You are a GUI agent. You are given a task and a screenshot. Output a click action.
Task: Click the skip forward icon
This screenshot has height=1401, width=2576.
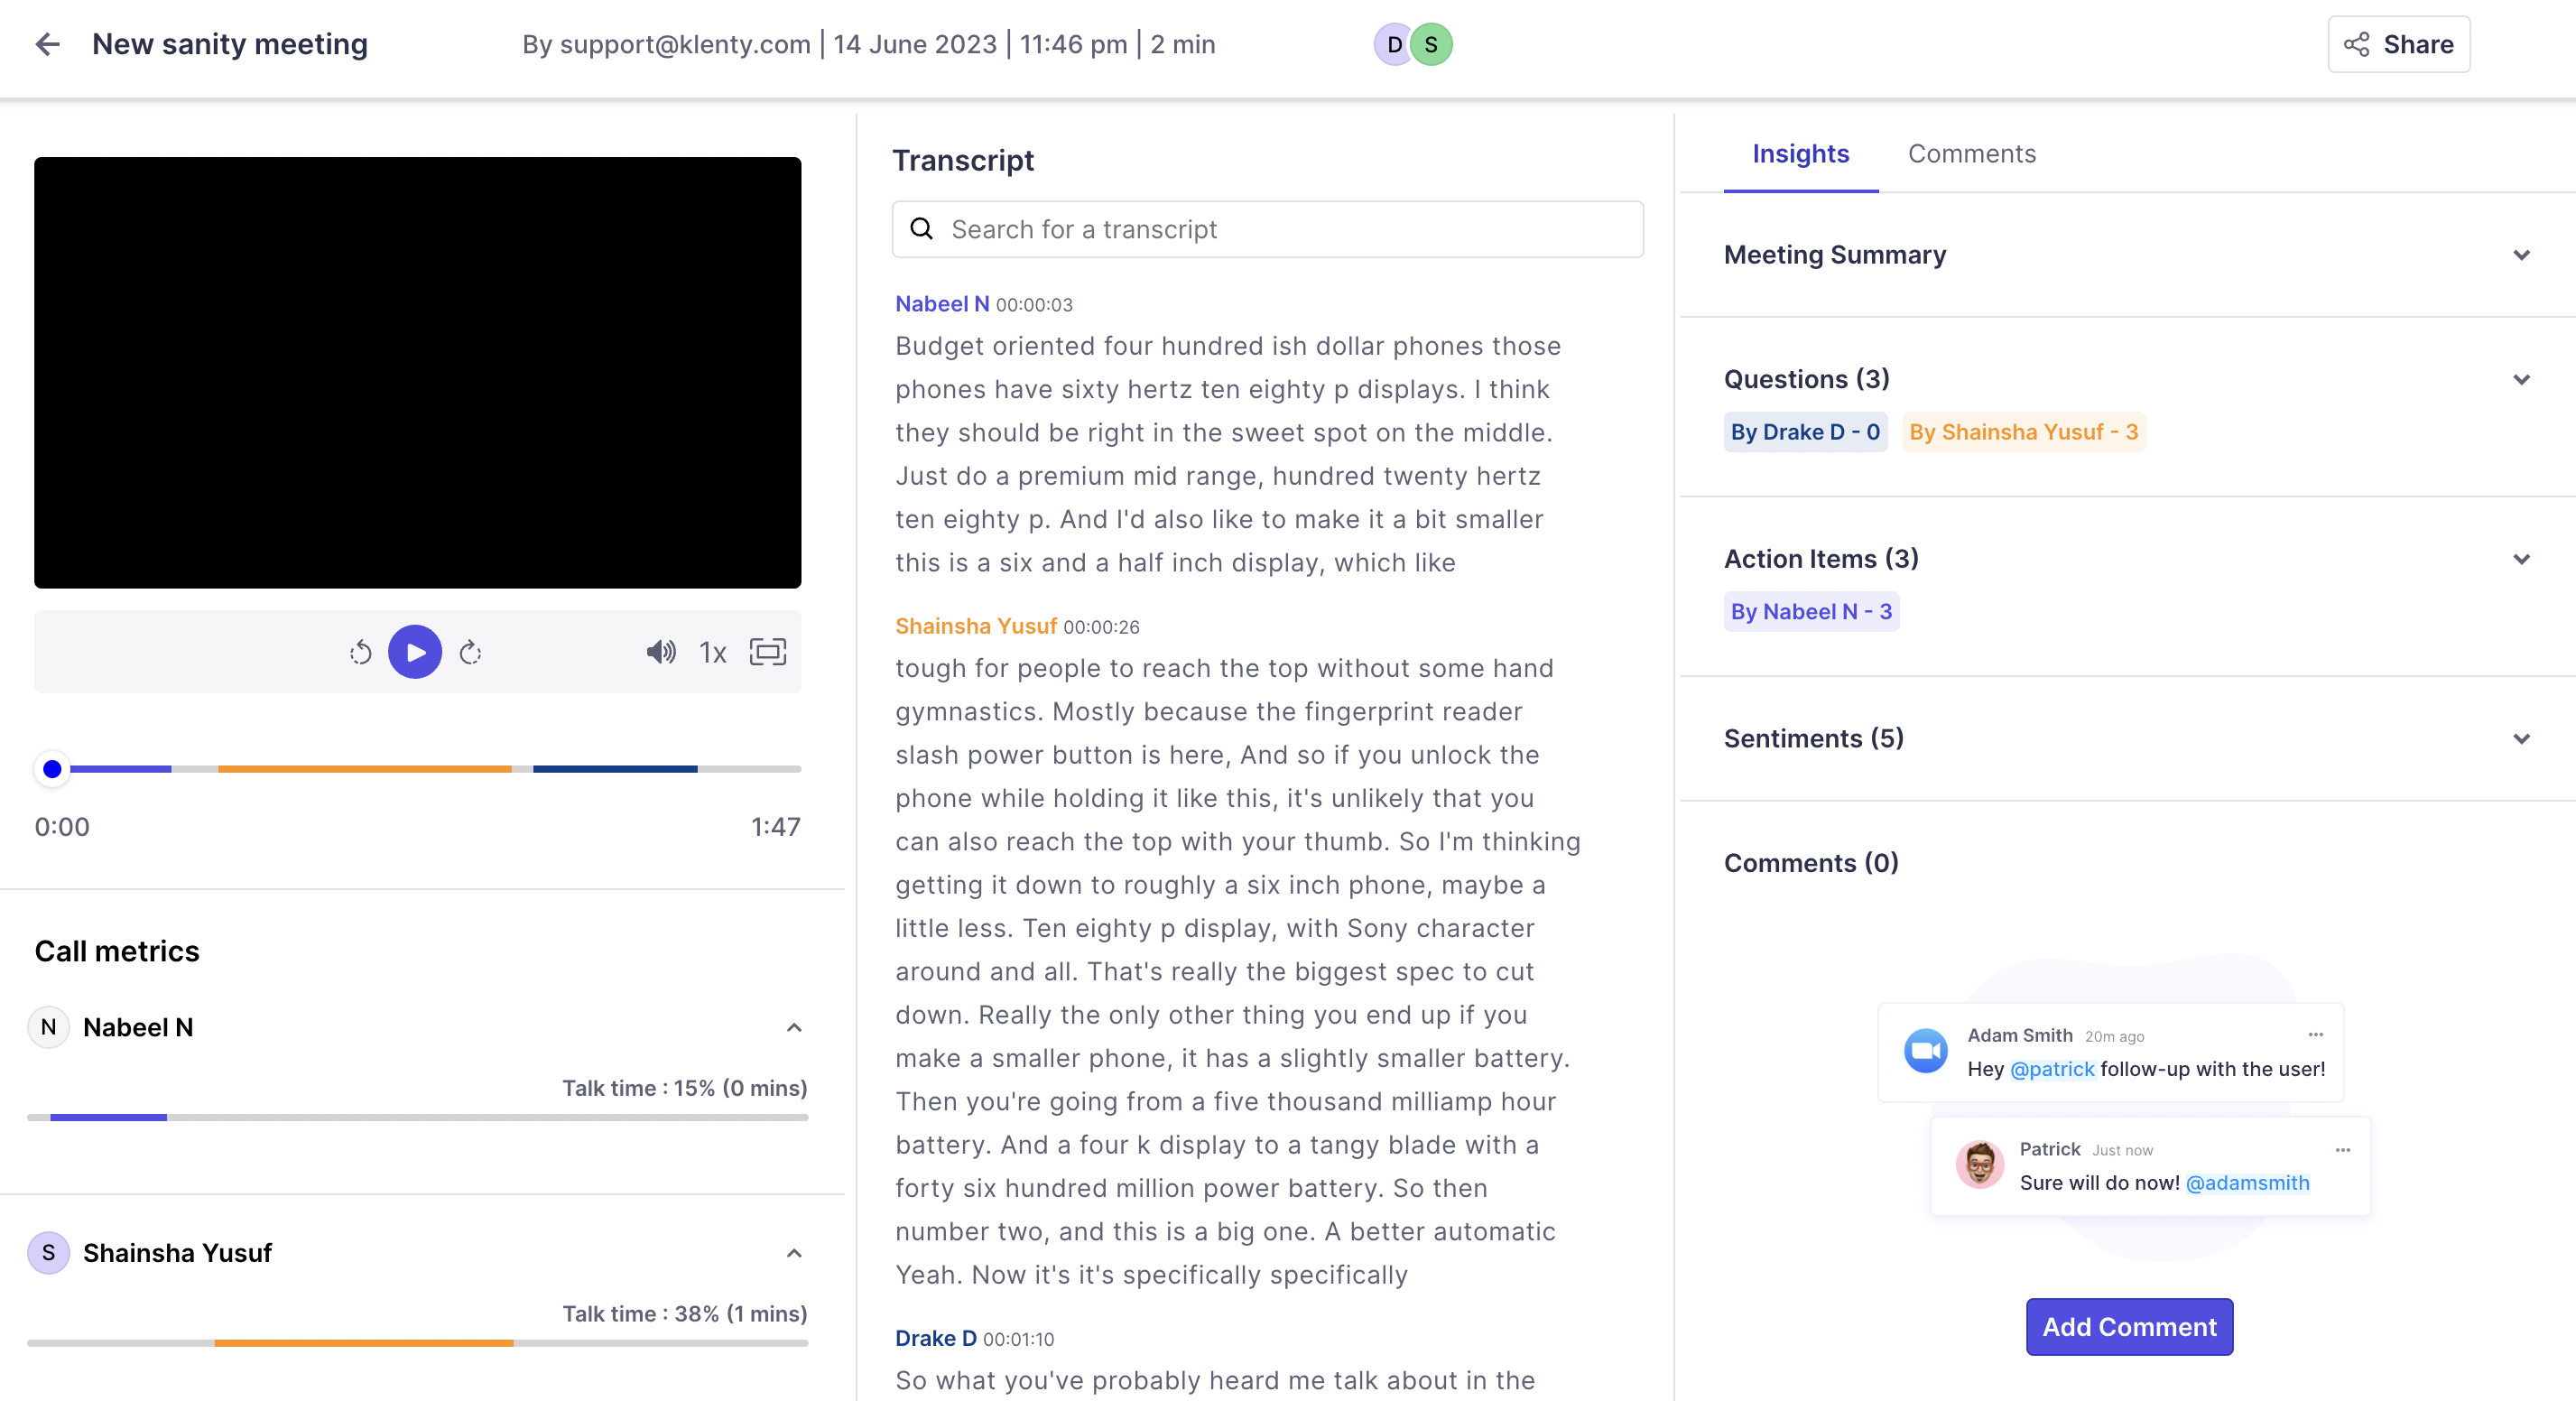[470, 653]
